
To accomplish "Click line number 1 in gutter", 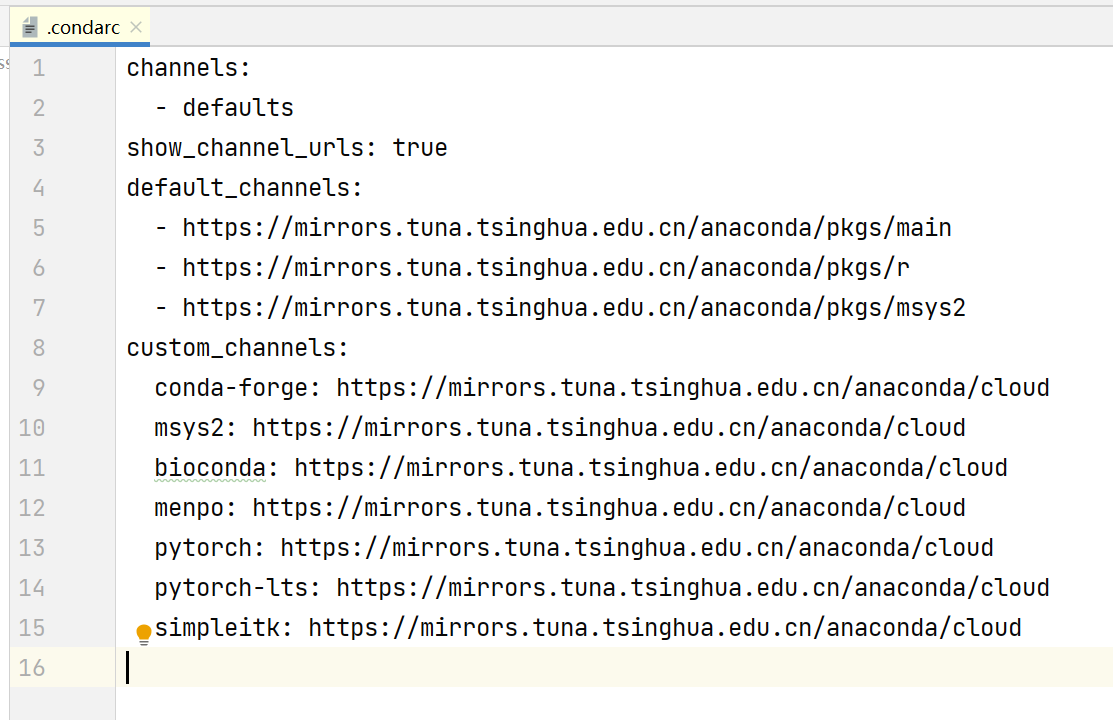I will (38, 68).
